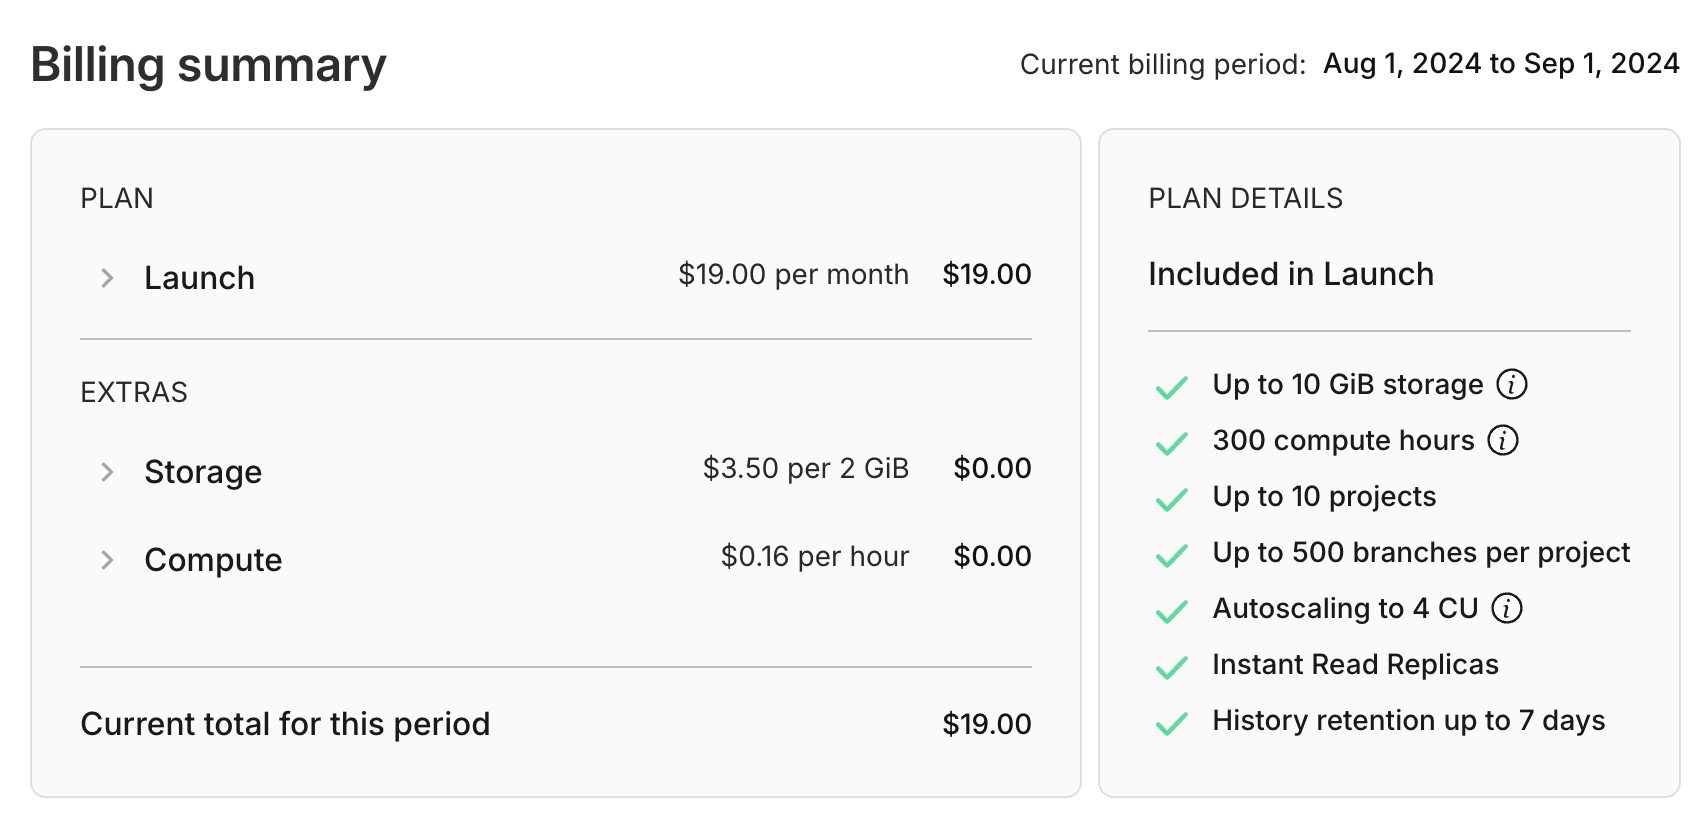Click the checkmark next to 500 branches
This screenshot has width=1708, height=820.
coord(1171,554)
